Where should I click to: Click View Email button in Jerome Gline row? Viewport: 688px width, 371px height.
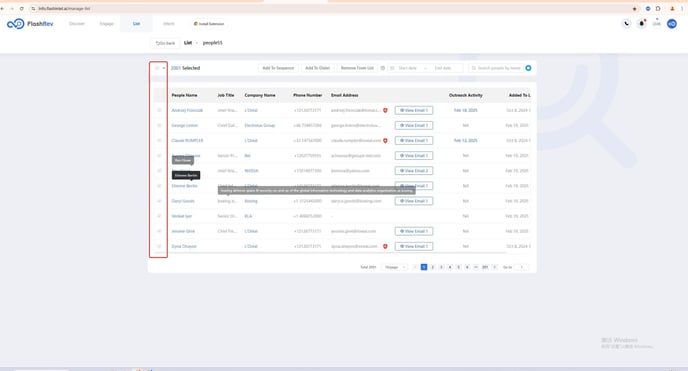[x=414, y=232]
